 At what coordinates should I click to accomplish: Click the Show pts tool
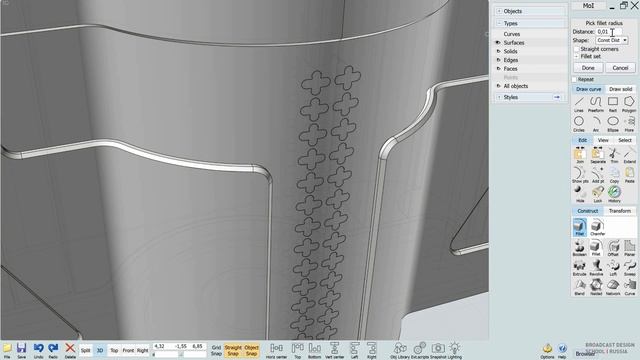click(580, 175)
